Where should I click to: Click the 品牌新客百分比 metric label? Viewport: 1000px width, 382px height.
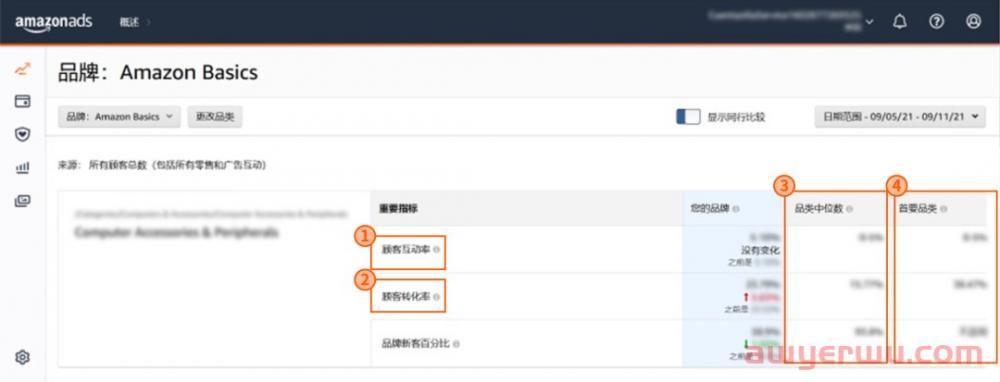coord(416,344)
